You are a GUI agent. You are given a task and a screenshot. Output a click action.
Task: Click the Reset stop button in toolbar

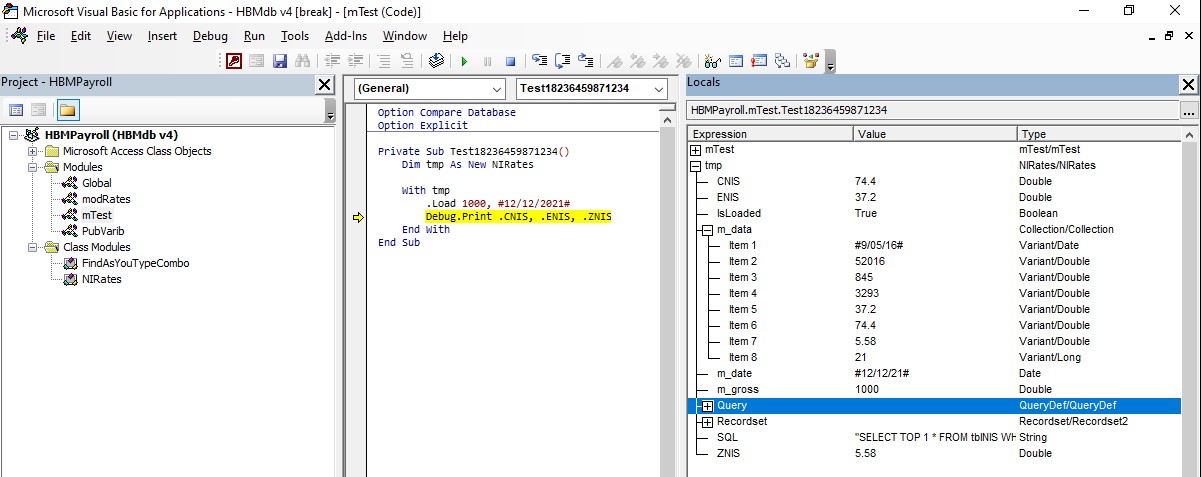coord(510,61)
